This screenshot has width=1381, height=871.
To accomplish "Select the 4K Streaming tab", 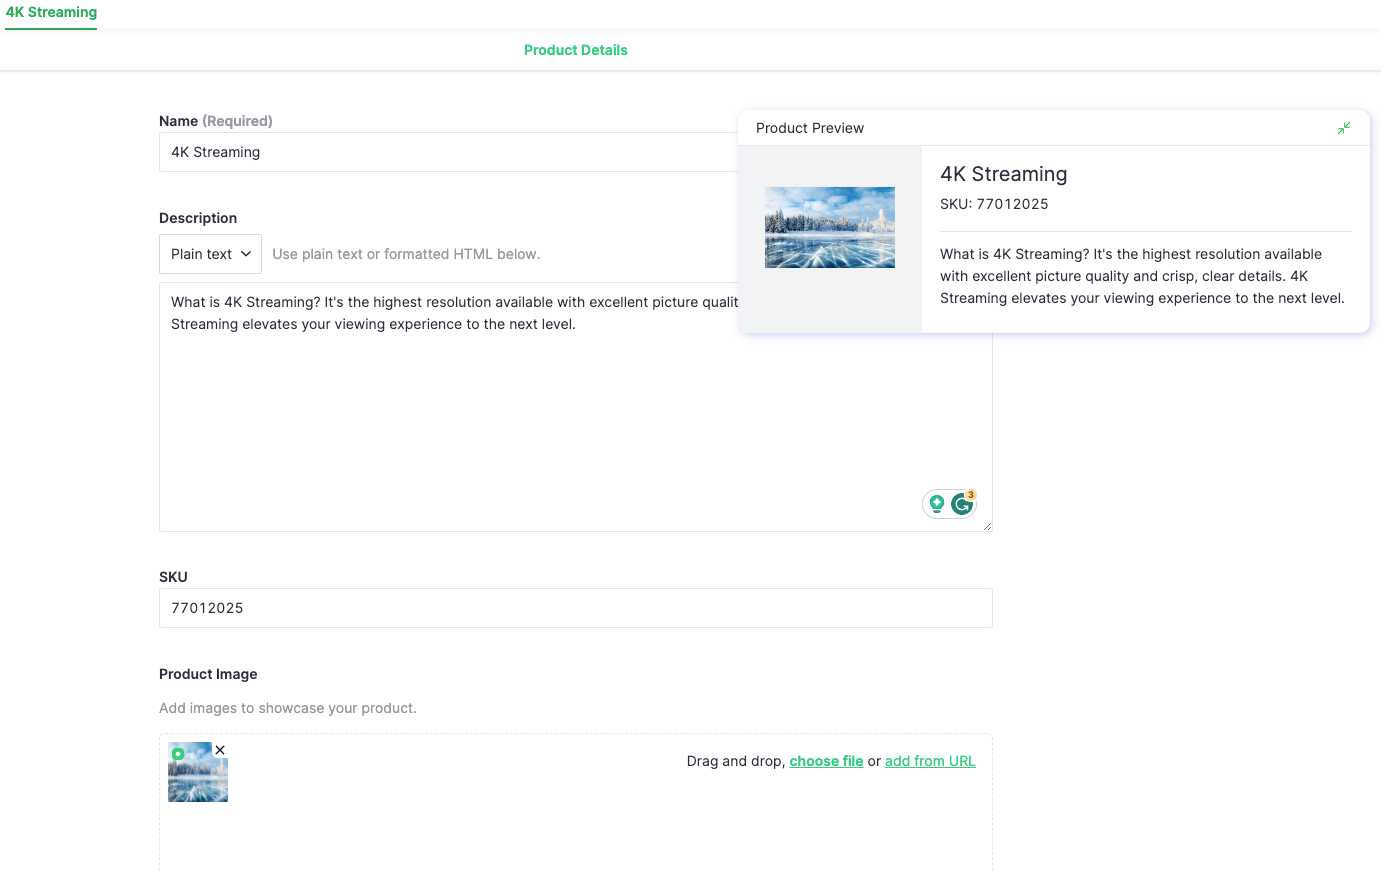I will (50, 12).
